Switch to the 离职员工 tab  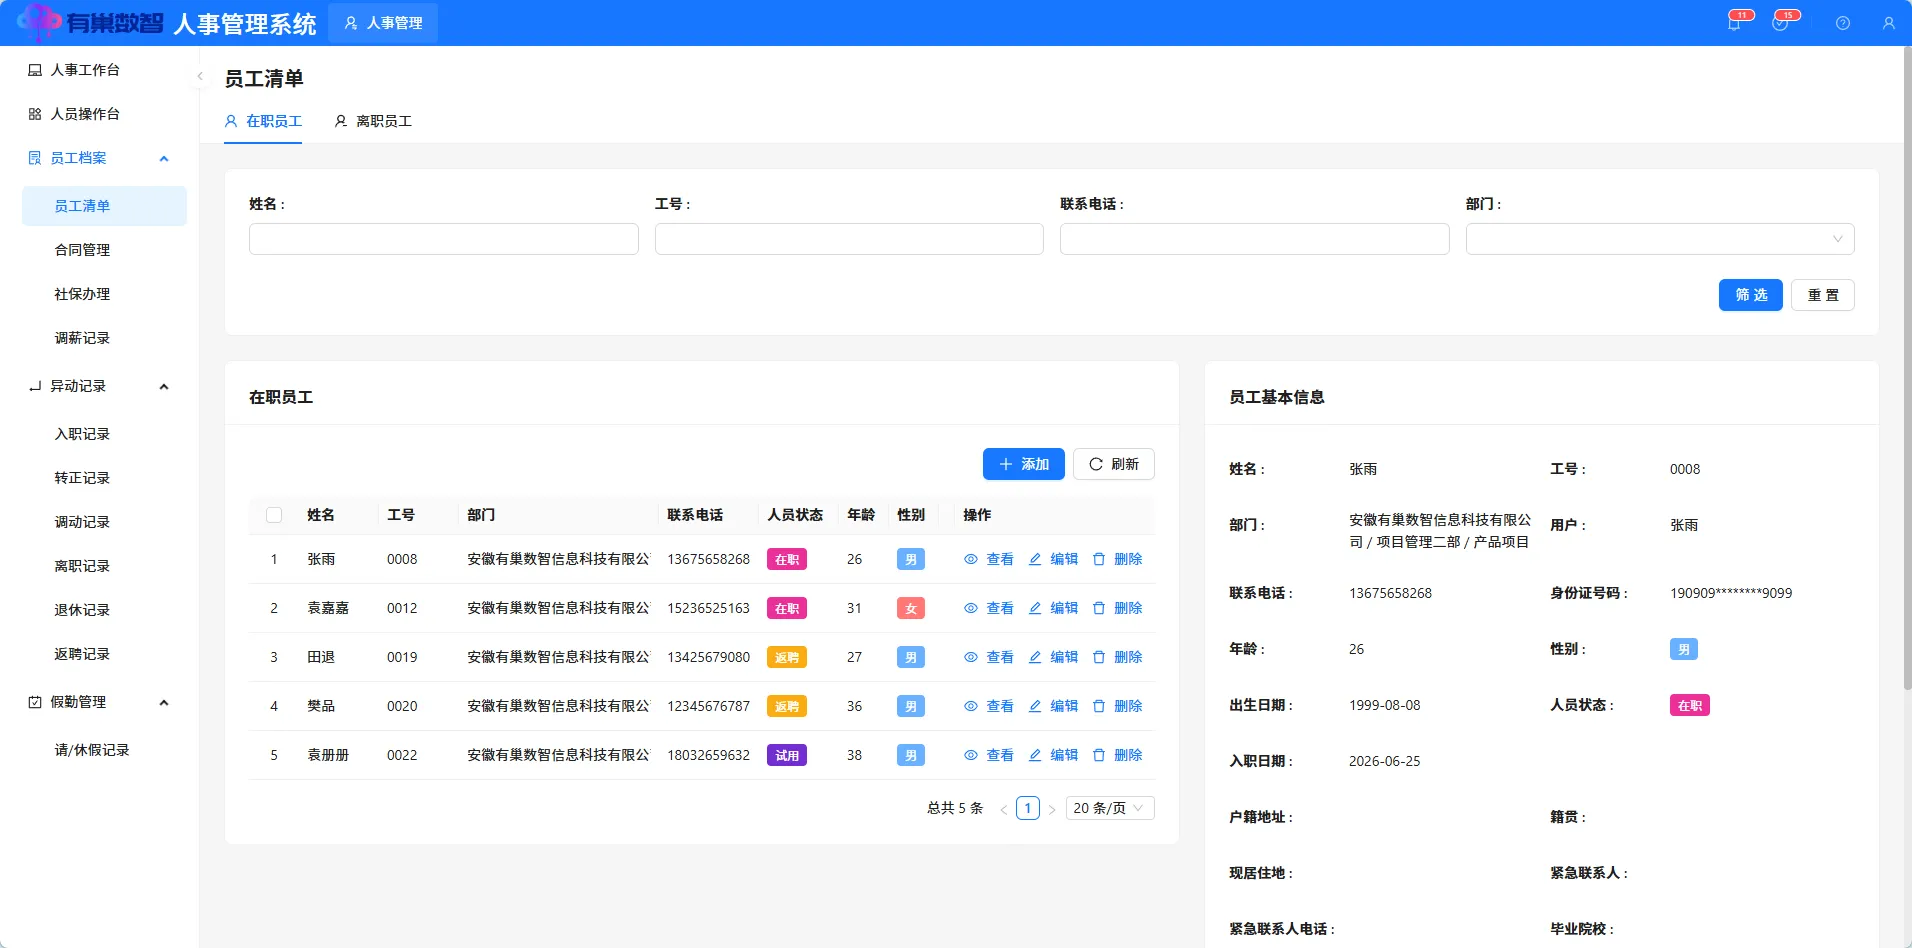coord(373,121)
